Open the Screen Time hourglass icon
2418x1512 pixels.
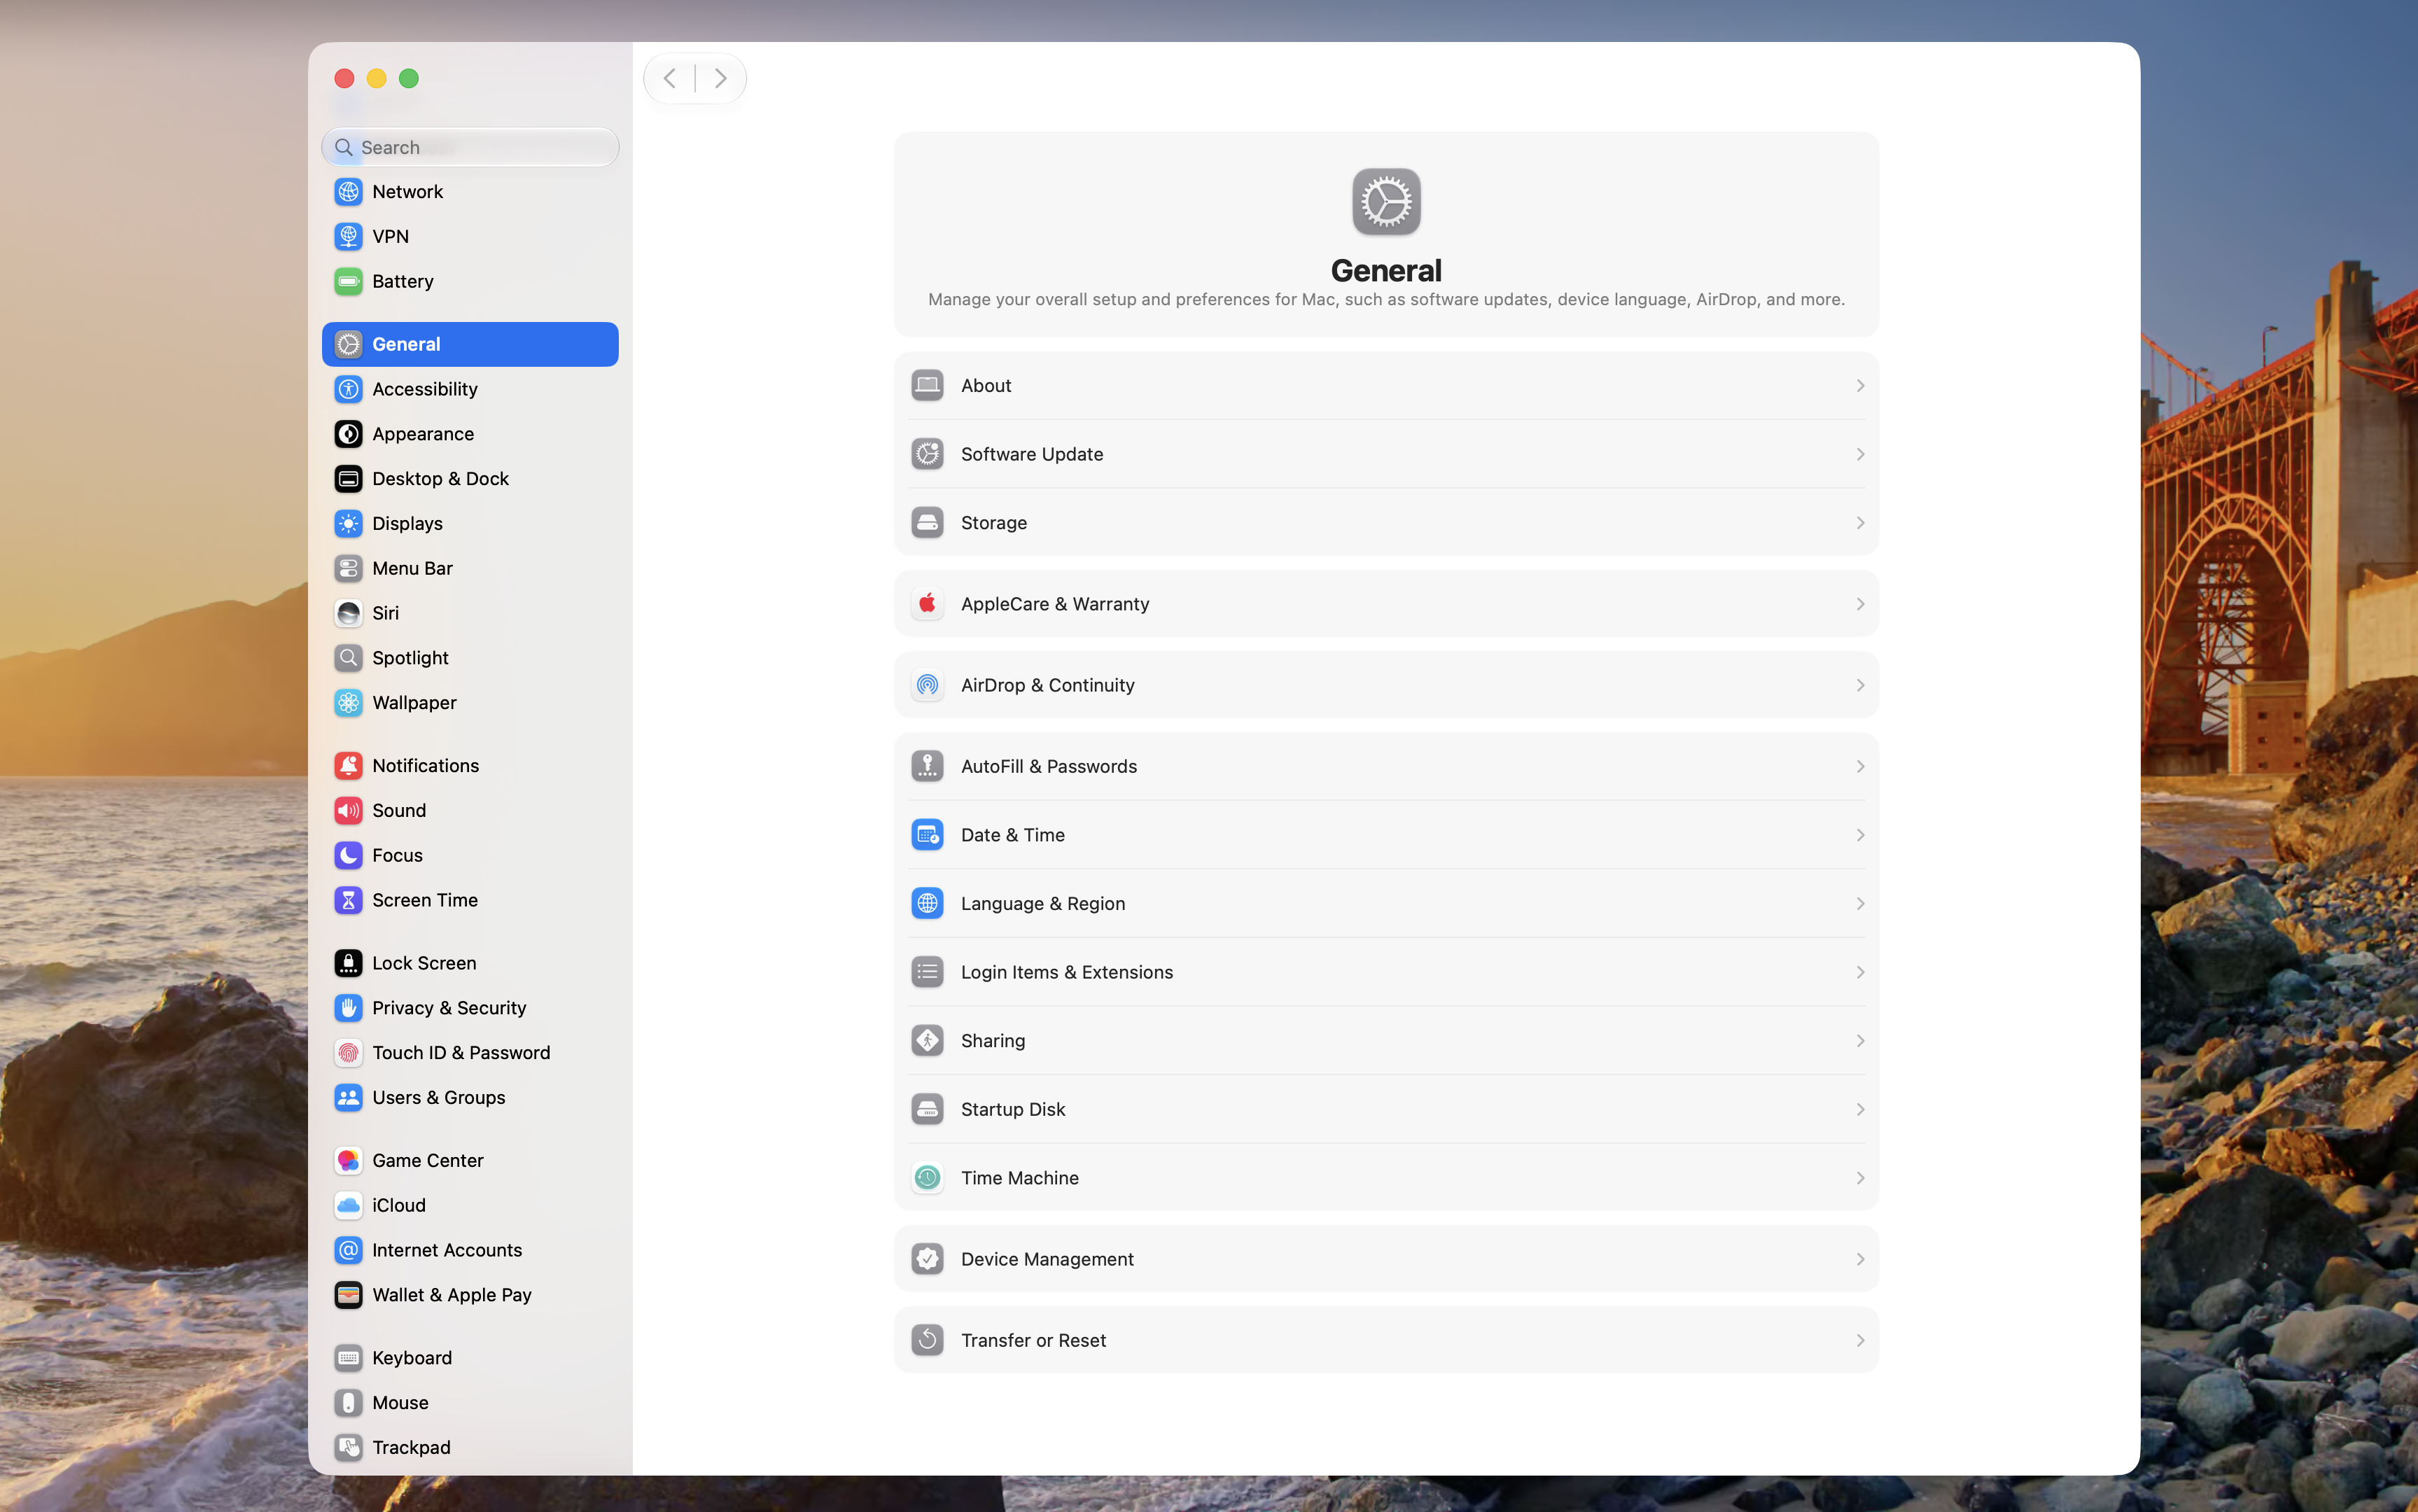[x=348, y=900]
